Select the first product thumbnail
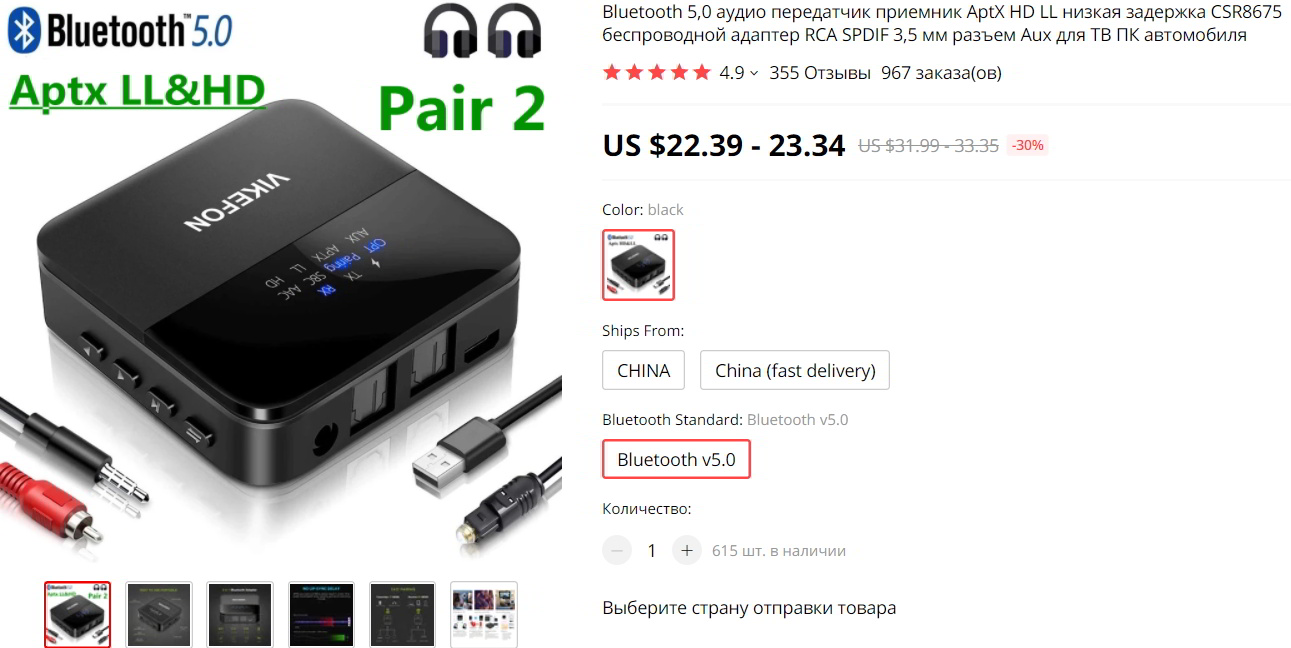Screen dimensions: 1291x648 coord(77,614)
